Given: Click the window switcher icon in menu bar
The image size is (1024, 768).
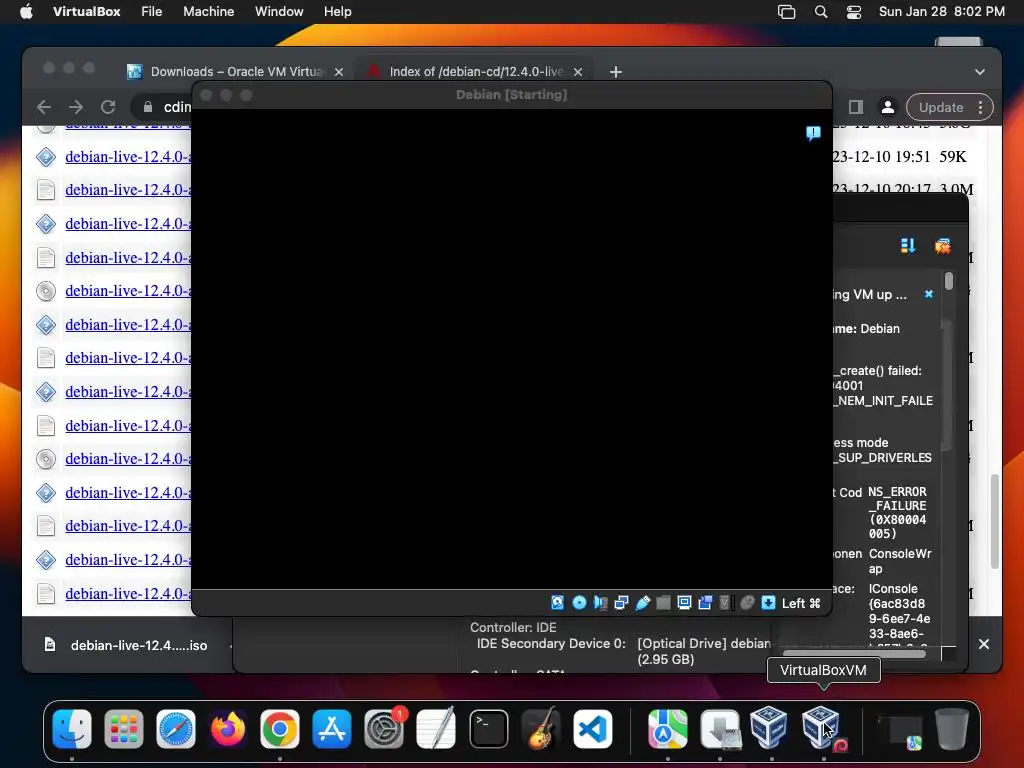Looking at the screenshot, I should 786,12.
